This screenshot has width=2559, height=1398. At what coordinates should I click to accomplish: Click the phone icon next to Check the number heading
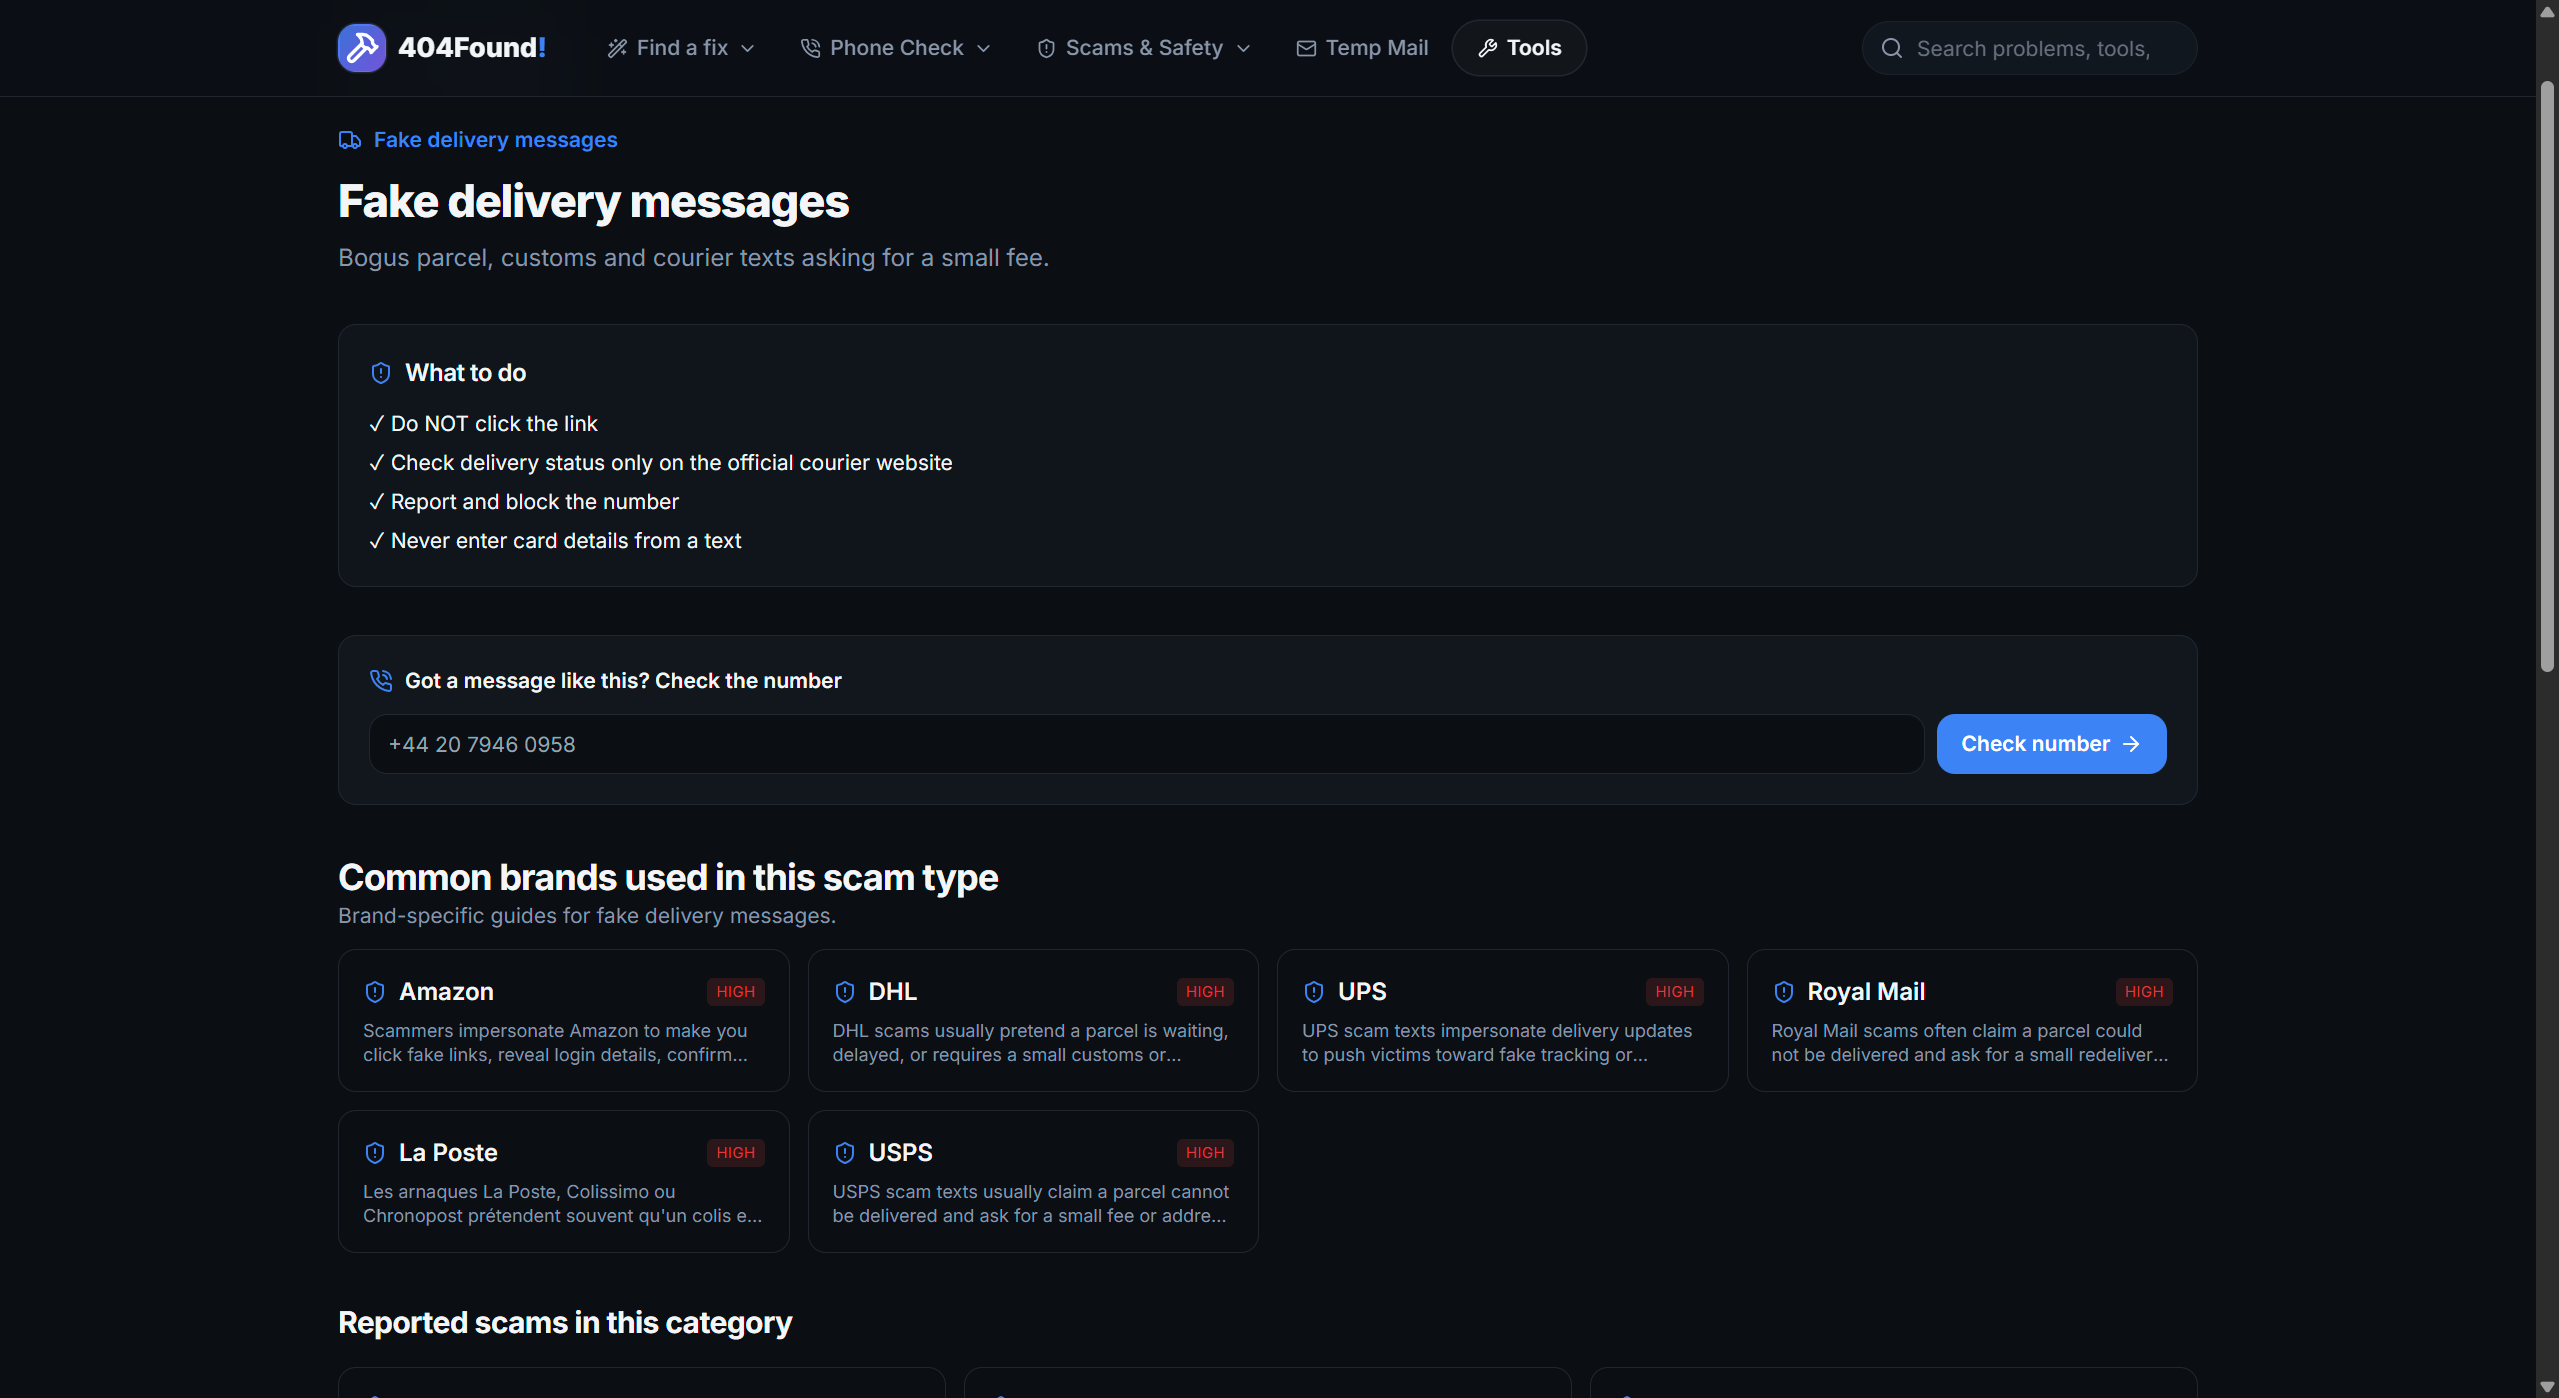pos(381,681)
